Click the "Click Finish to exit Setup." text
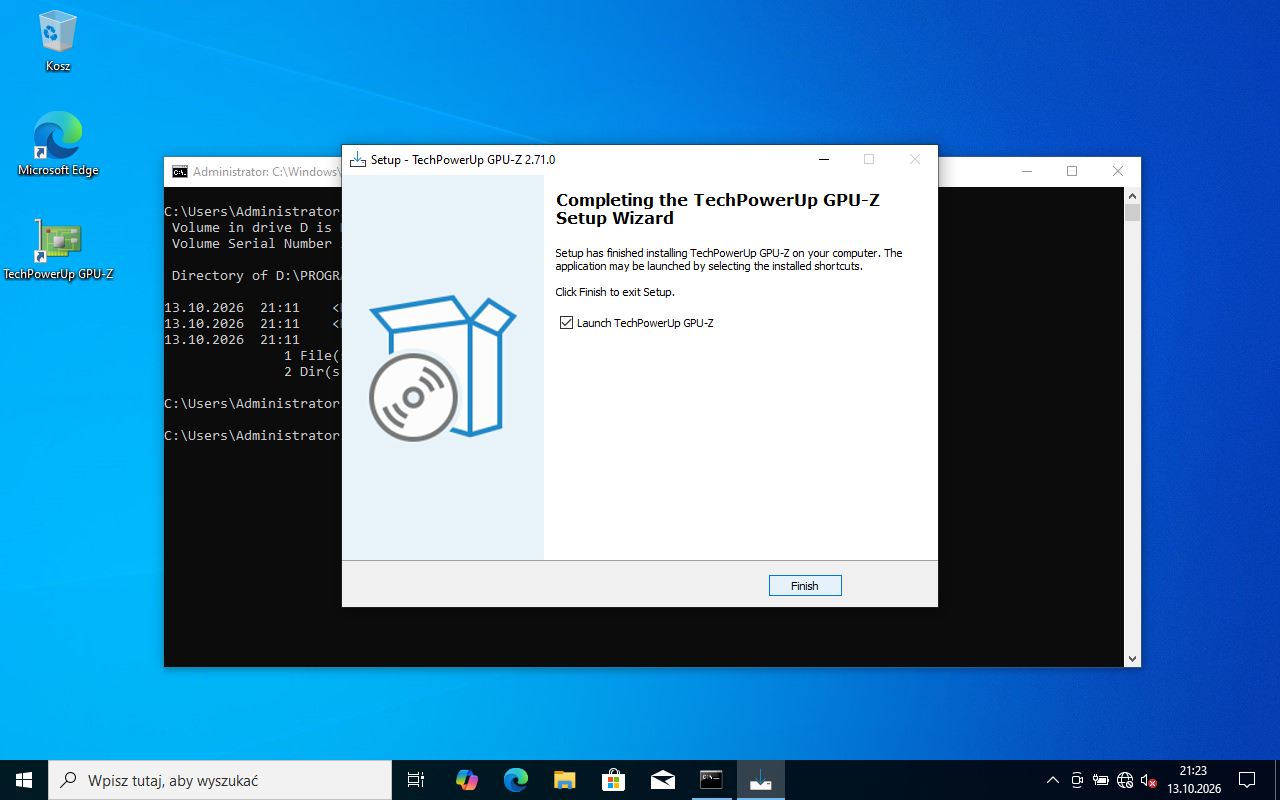The width and height of the screenshot is (1280, 800). [x=615, y=292]
